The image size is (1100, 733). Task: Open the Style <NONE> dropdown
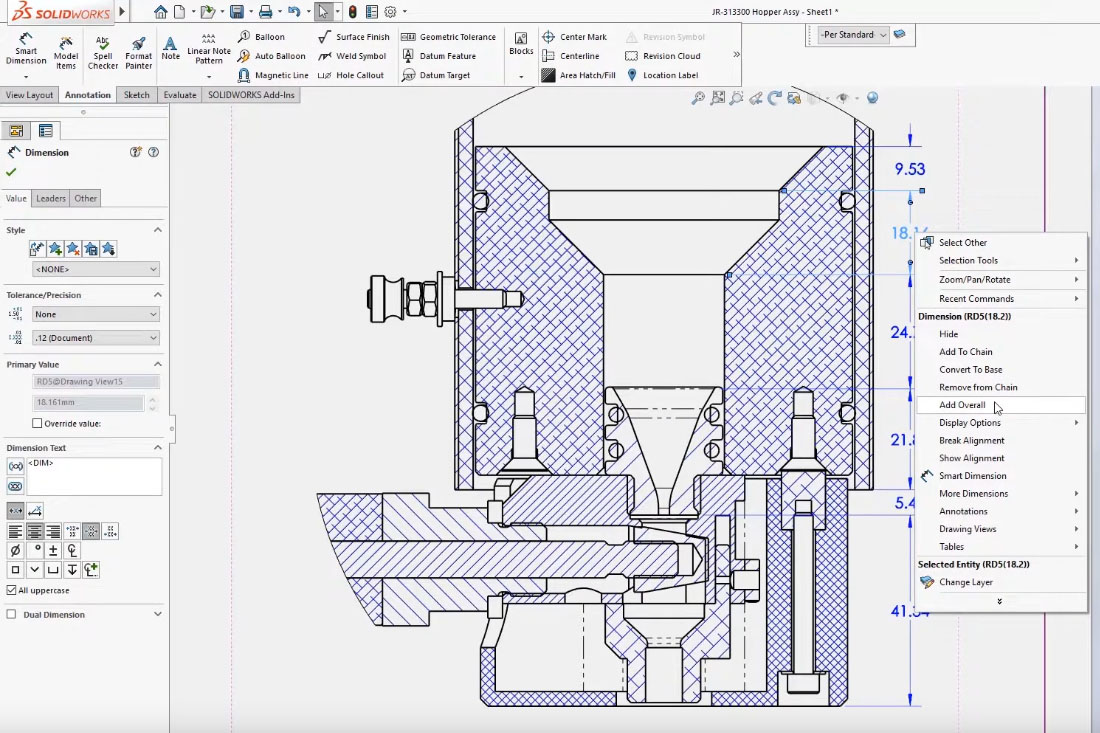95,269
